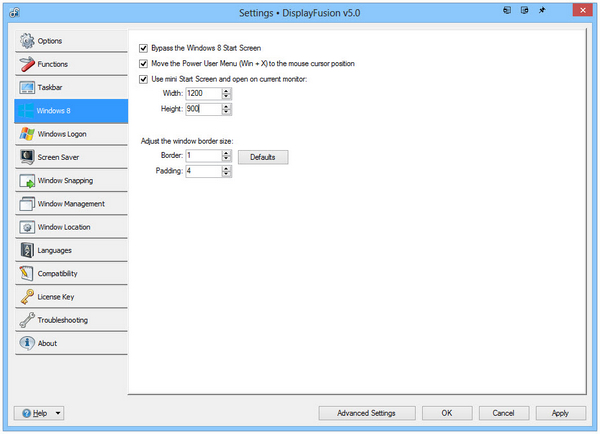The height and width of the screenshot is (434, 600).
Task: Click the Taskbar monitor icon
Action: coord(27,88)
